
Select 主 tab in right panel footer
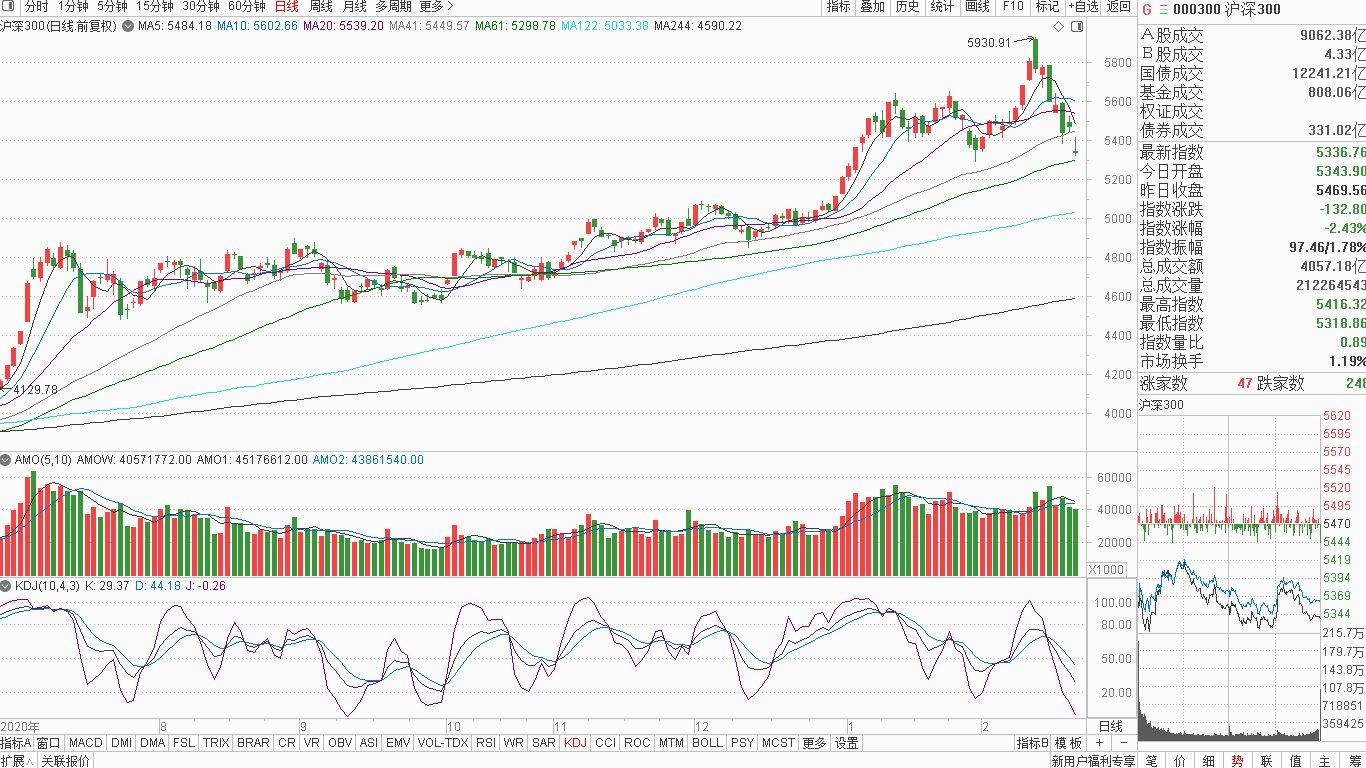1325,761
